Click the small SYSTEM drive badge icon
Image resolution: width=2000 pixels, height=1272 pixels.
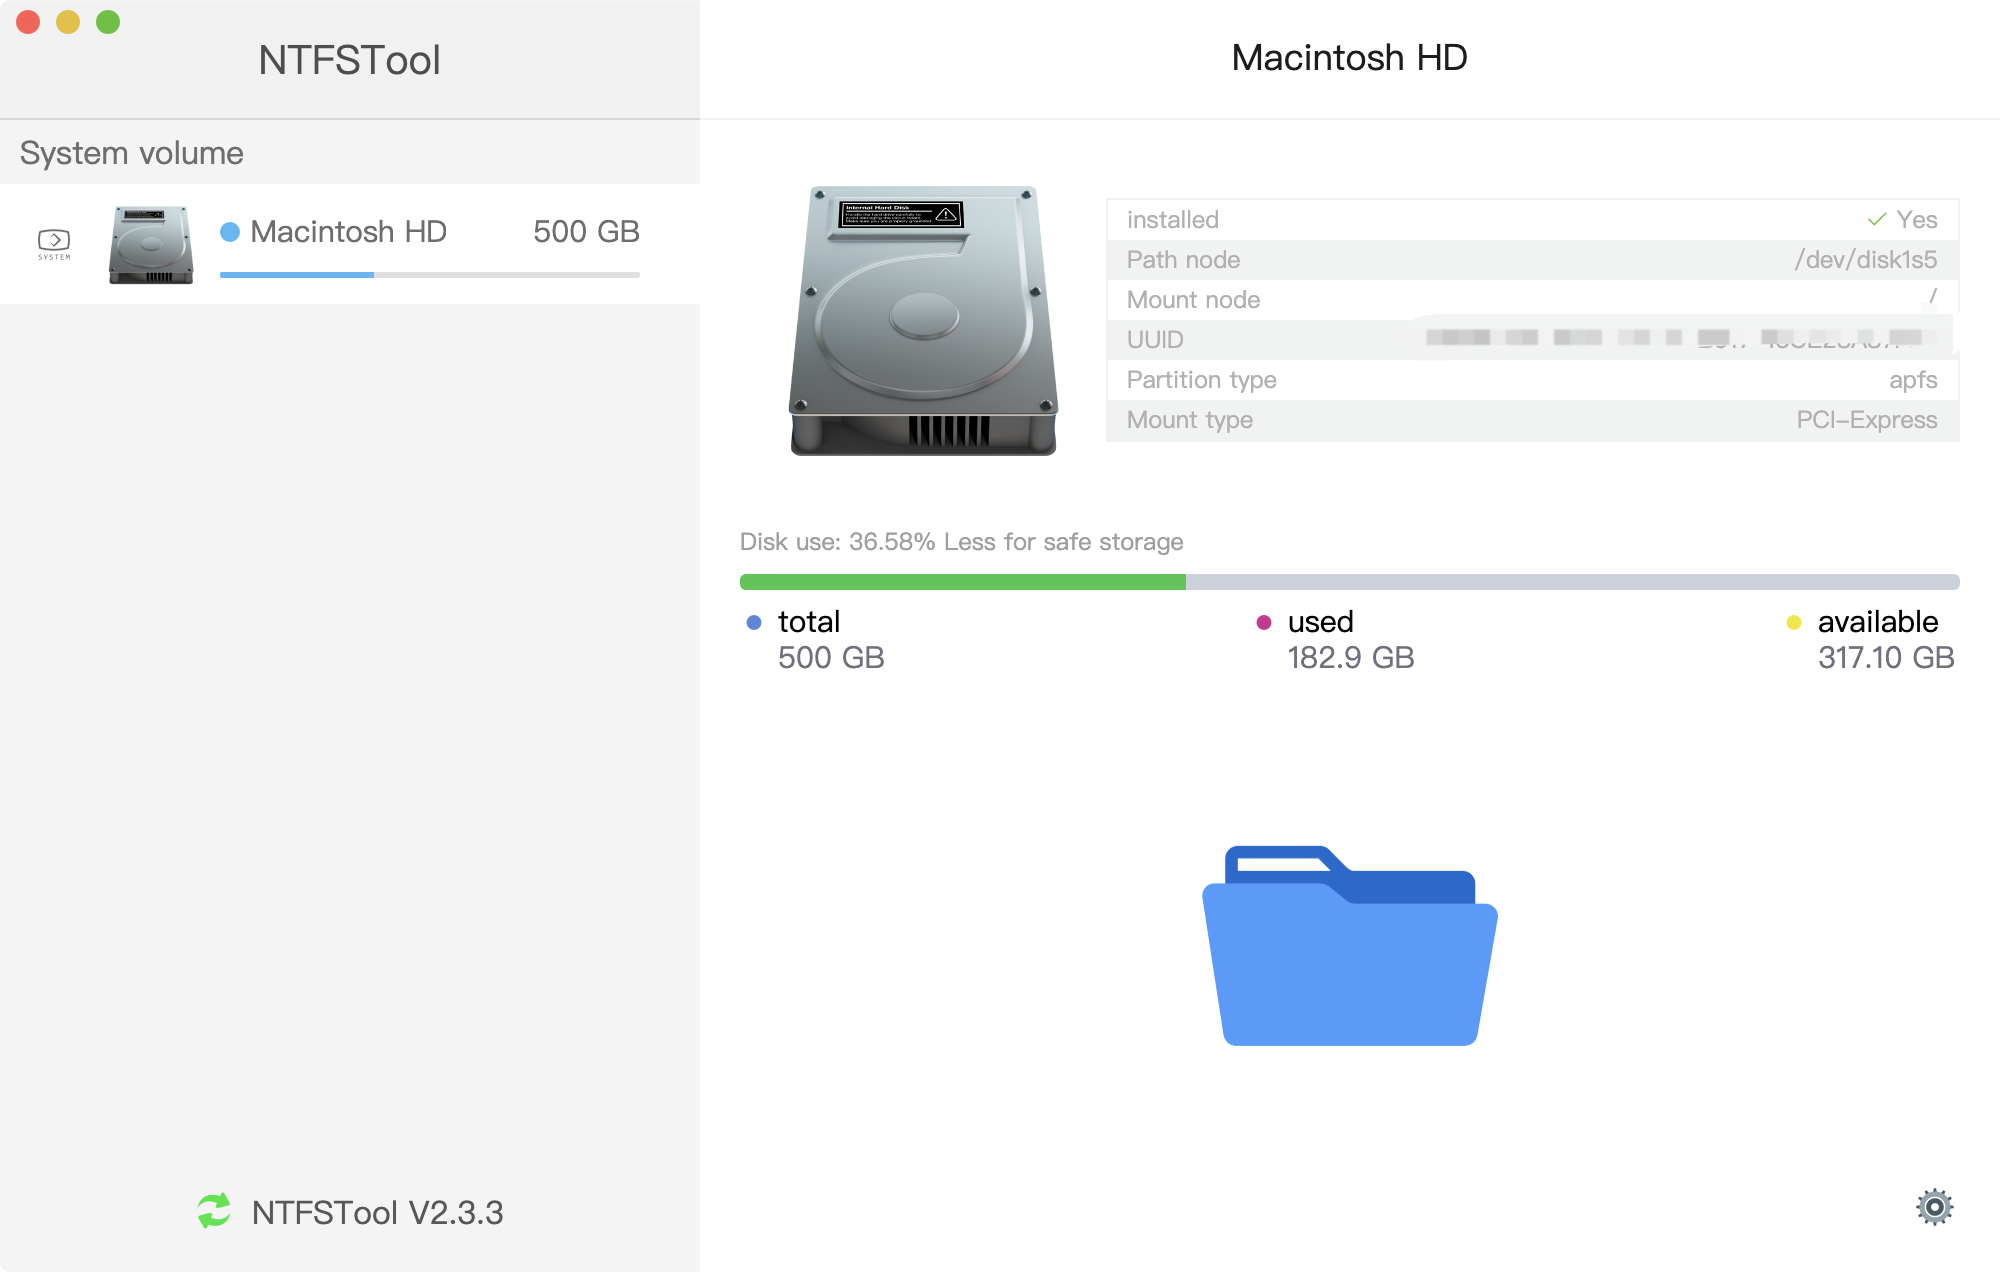click(54, 243)
